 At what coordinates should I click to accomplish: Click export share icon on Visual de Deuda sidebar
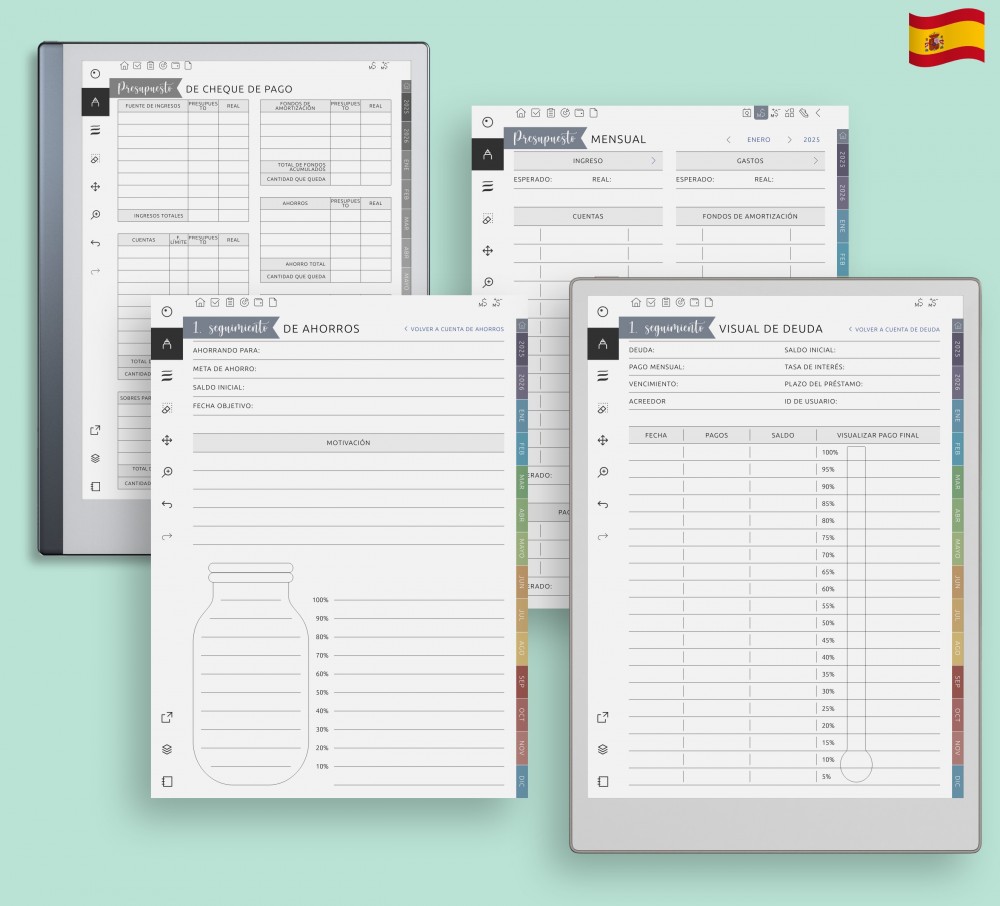[603, 717]
